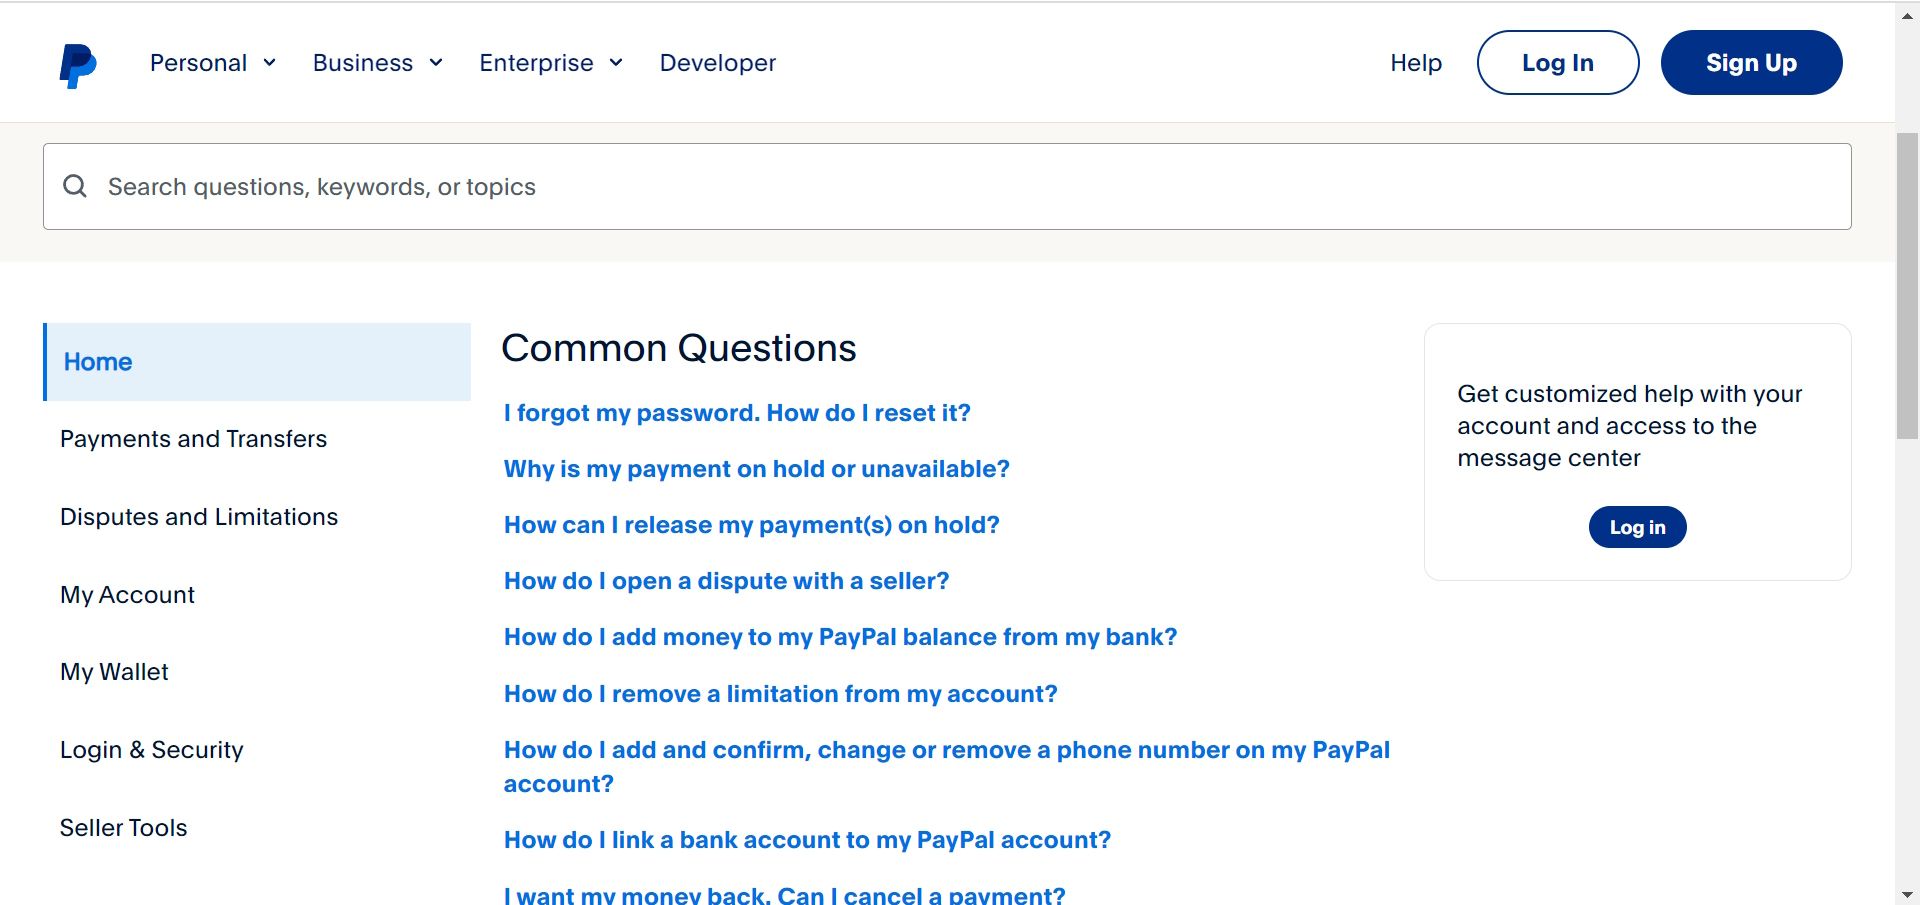
Task: Expand the Business dropdown menu
Action: pos(377,63)
